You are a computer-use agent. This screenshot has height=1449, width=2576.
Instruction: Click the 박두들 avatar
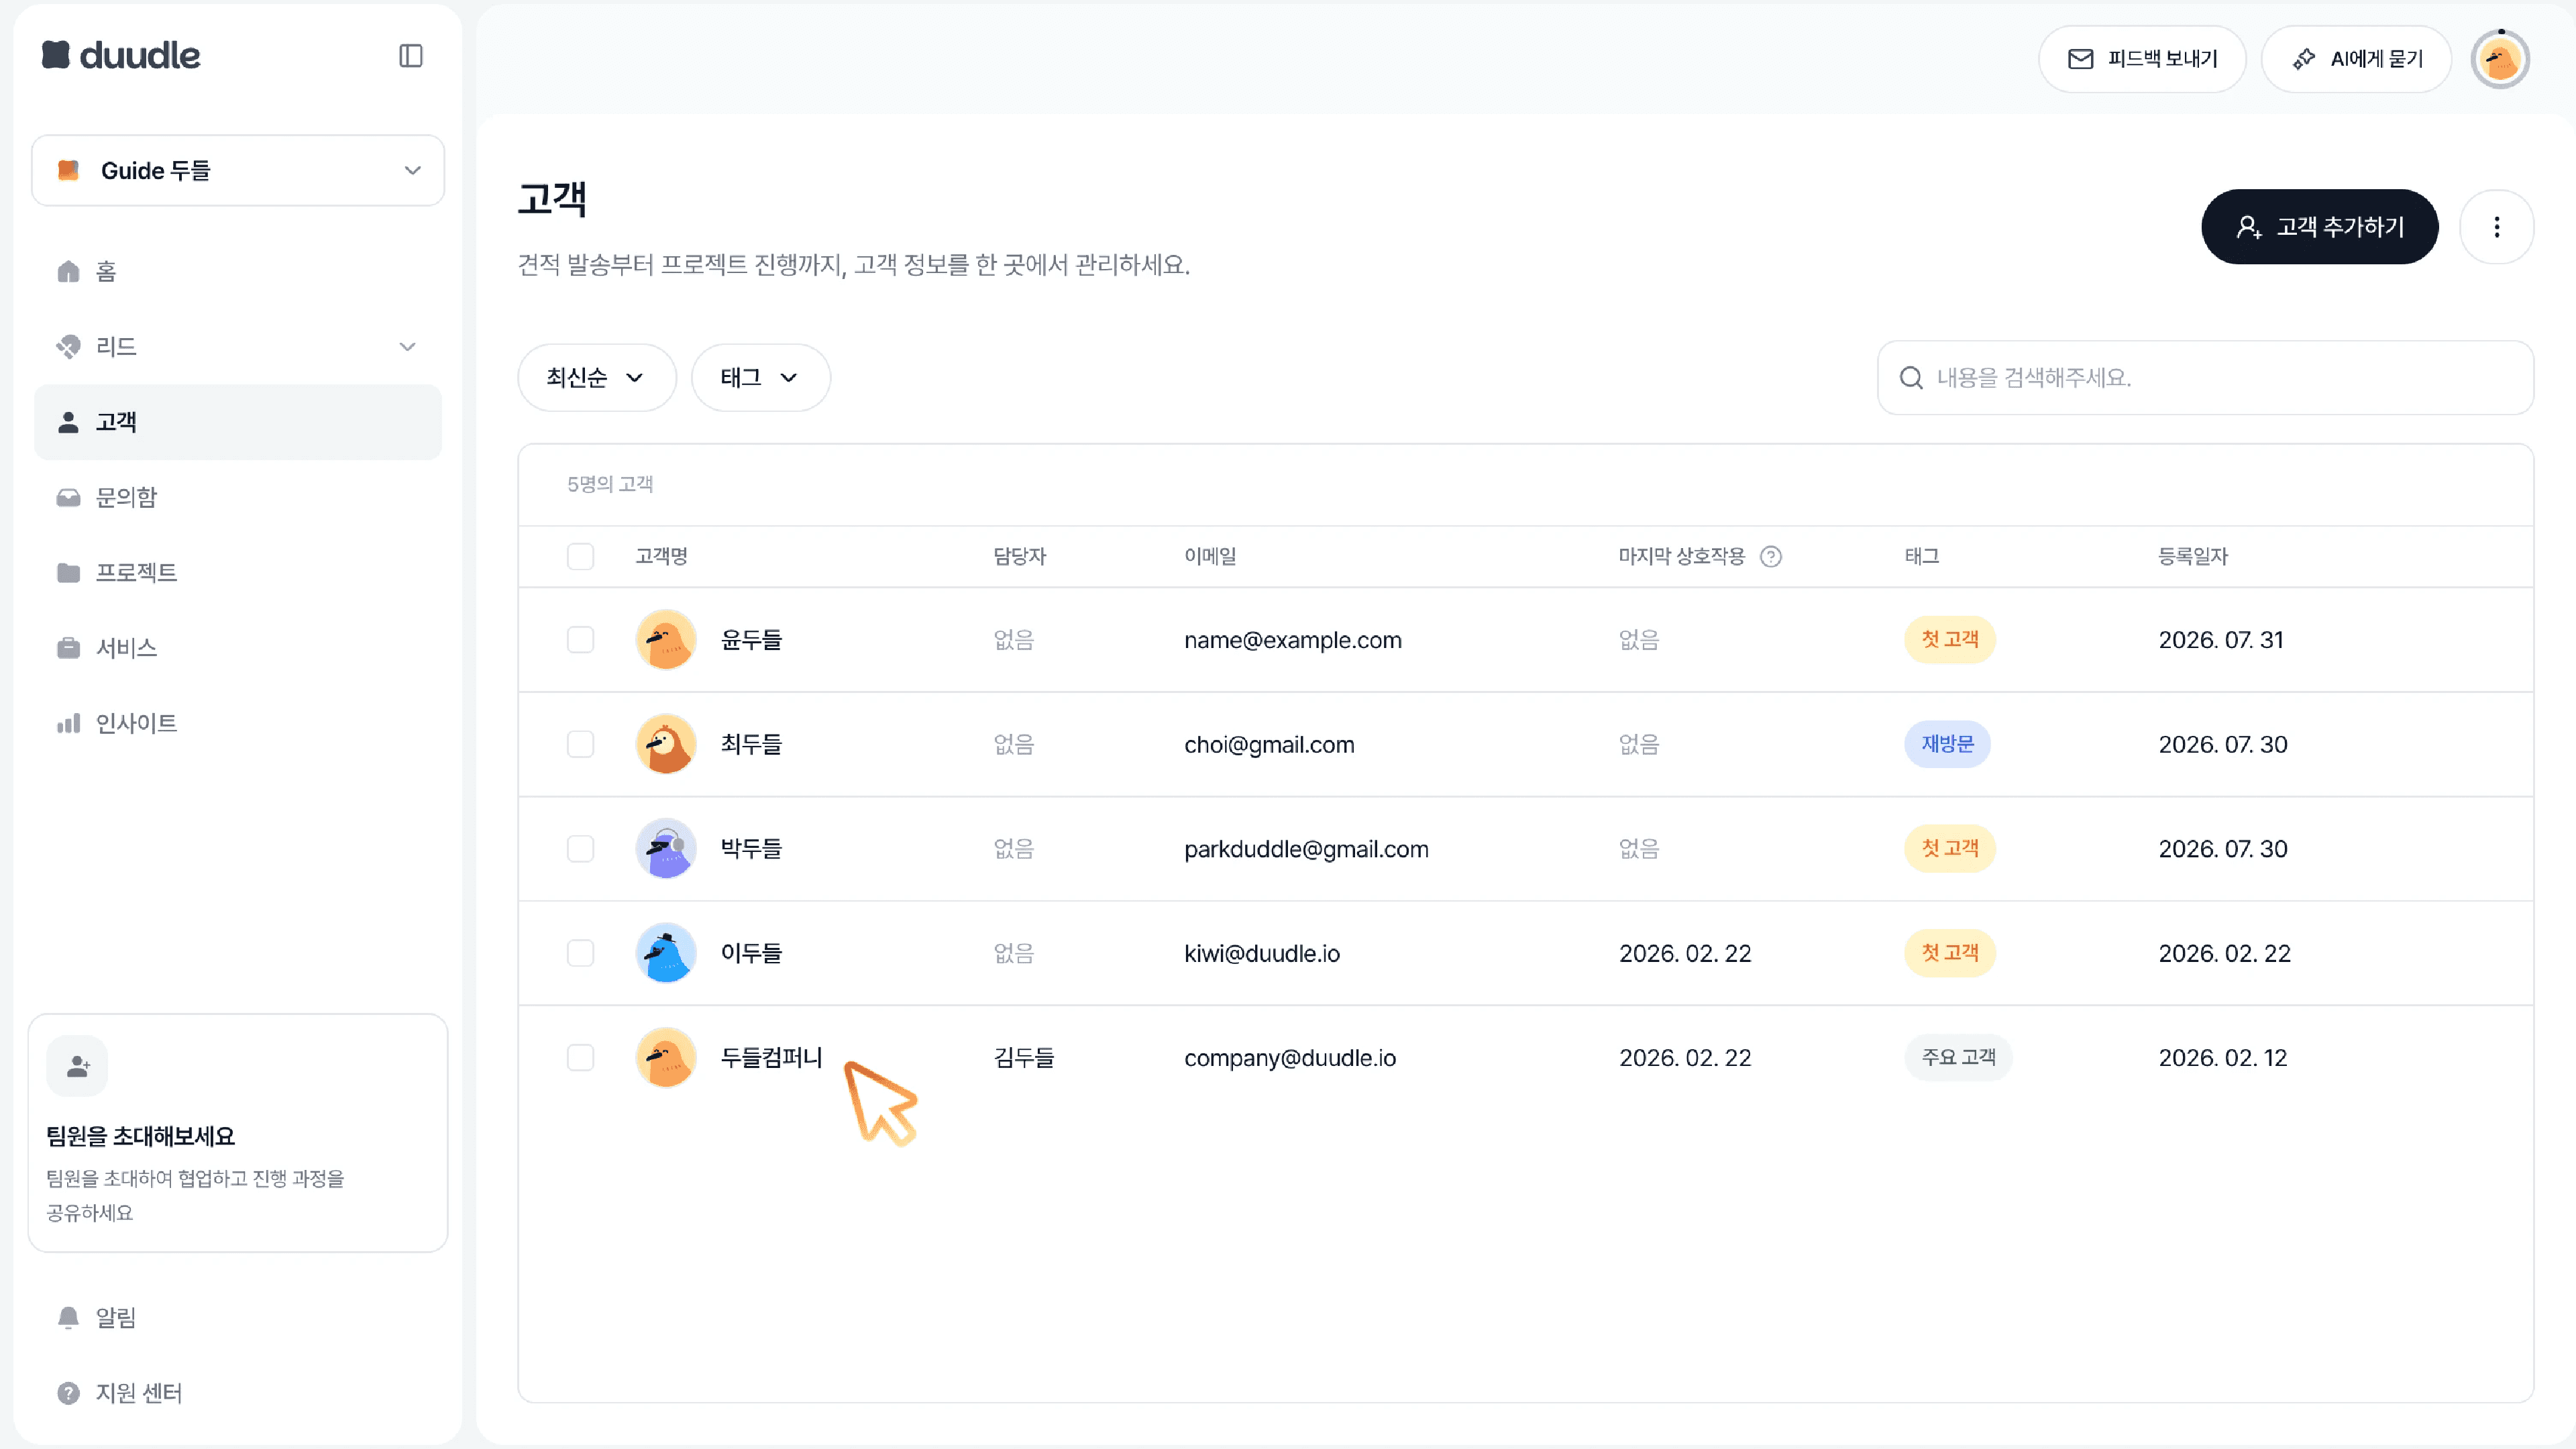666,849
